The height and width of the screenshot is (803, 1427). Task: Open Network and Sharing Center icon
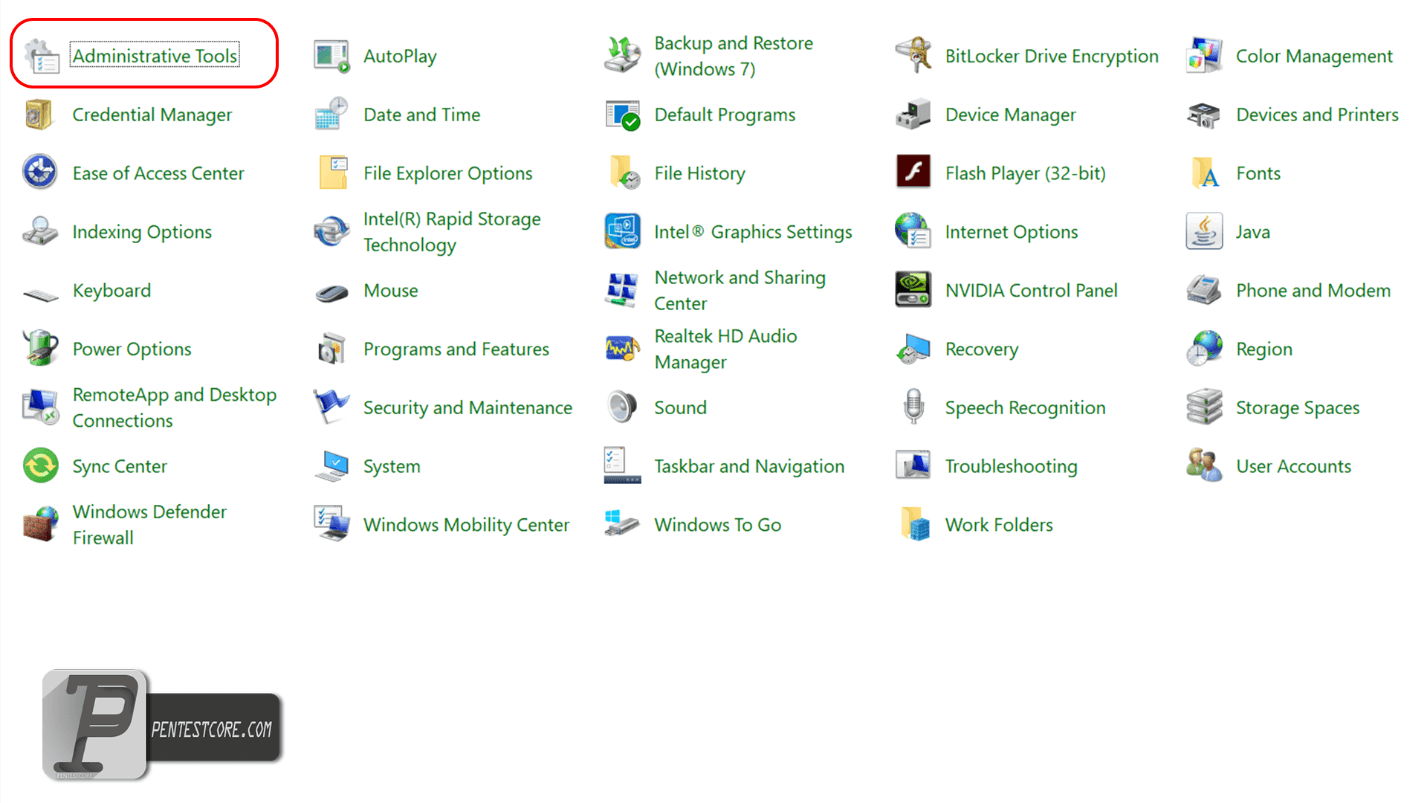click(623, 291)
